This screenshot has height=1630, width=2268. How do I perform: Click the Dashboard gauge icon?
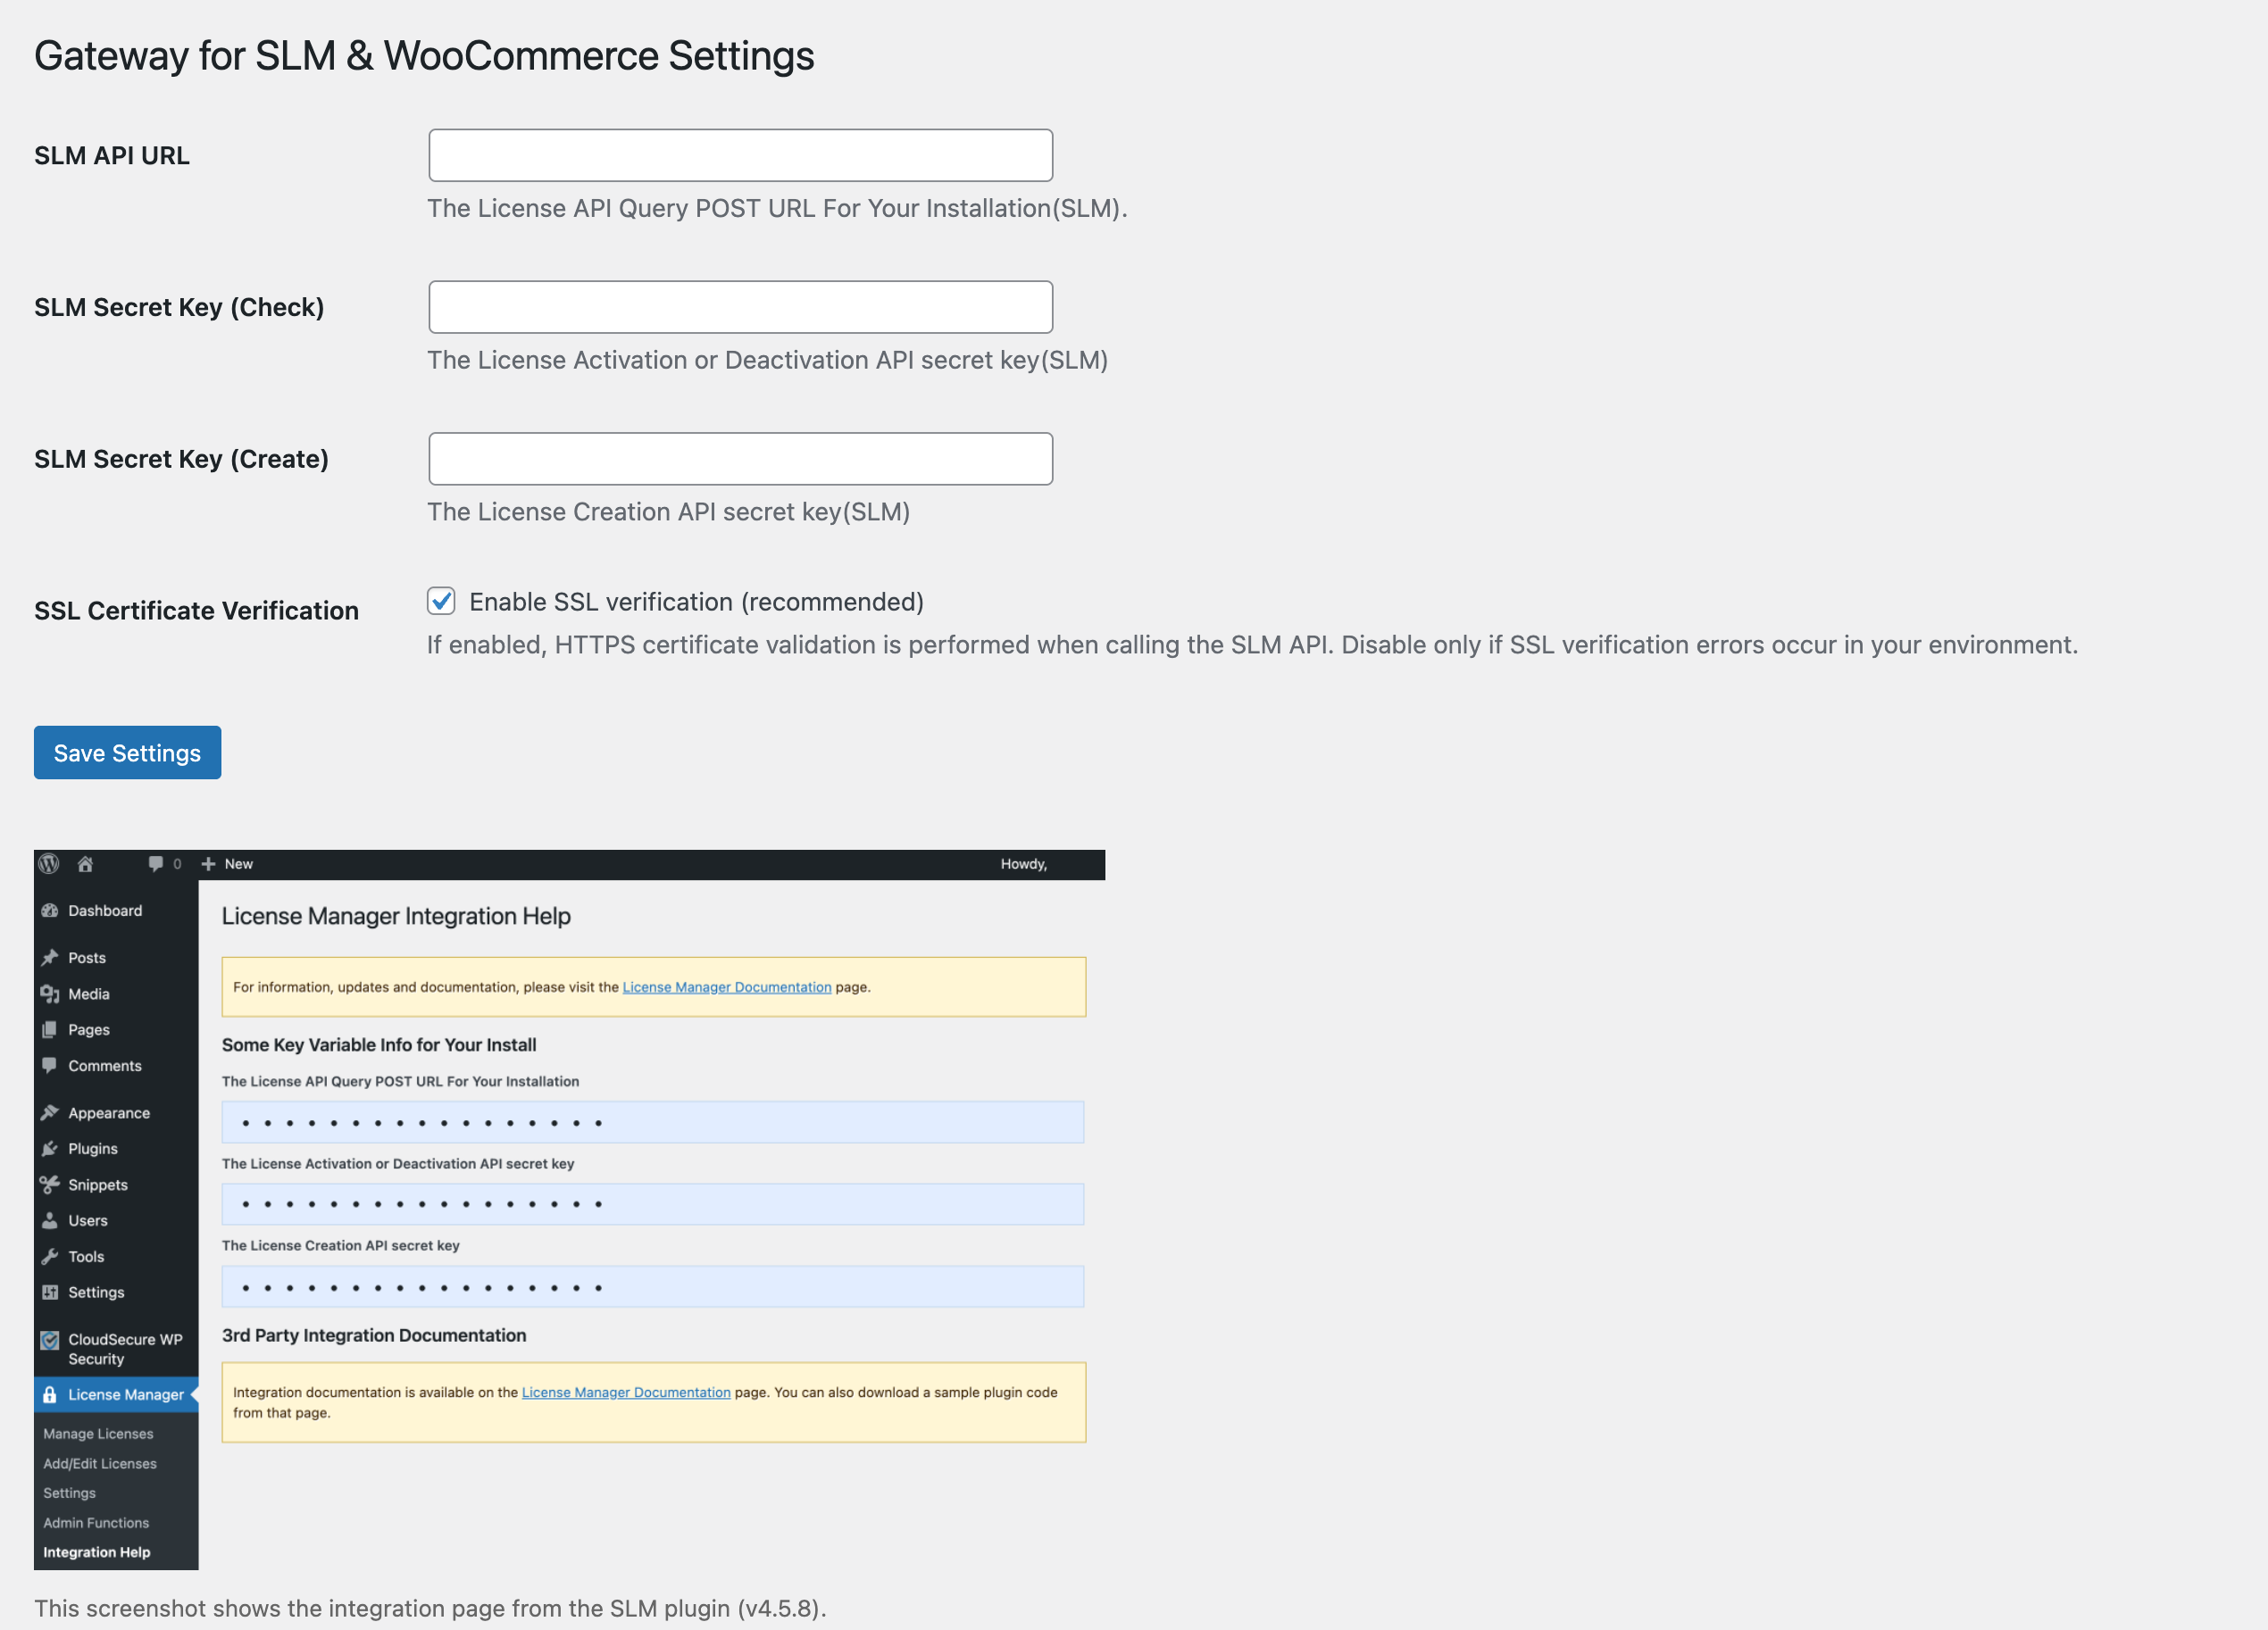click(50, 911)
